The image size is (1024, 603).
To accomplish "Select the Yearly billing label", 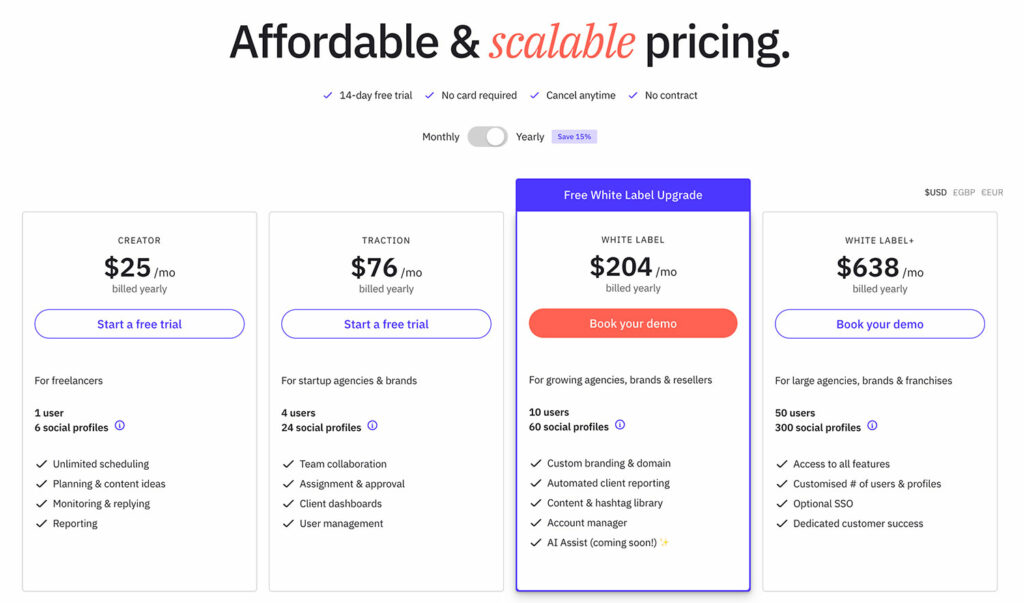I will click(530, 137).
